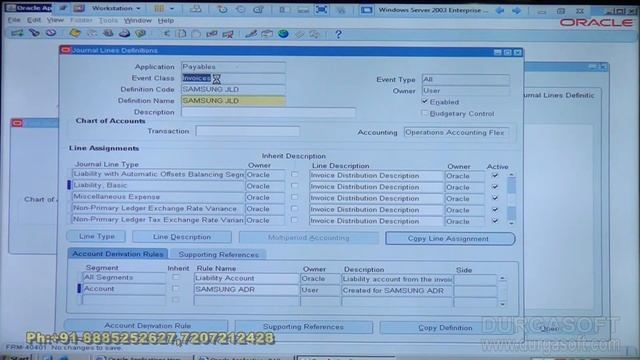Click the Copy Line Assignment button
640x360 pixels.
click(x=450, y=238)
